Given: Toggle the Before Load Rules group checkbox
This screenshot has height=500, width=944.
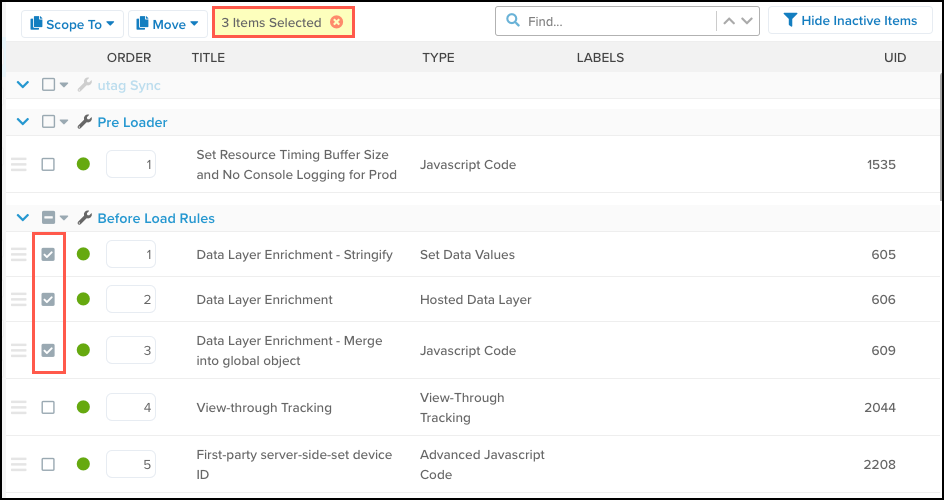Looking at the screenshot, I should pyautogui.click(x=48, y=218).
